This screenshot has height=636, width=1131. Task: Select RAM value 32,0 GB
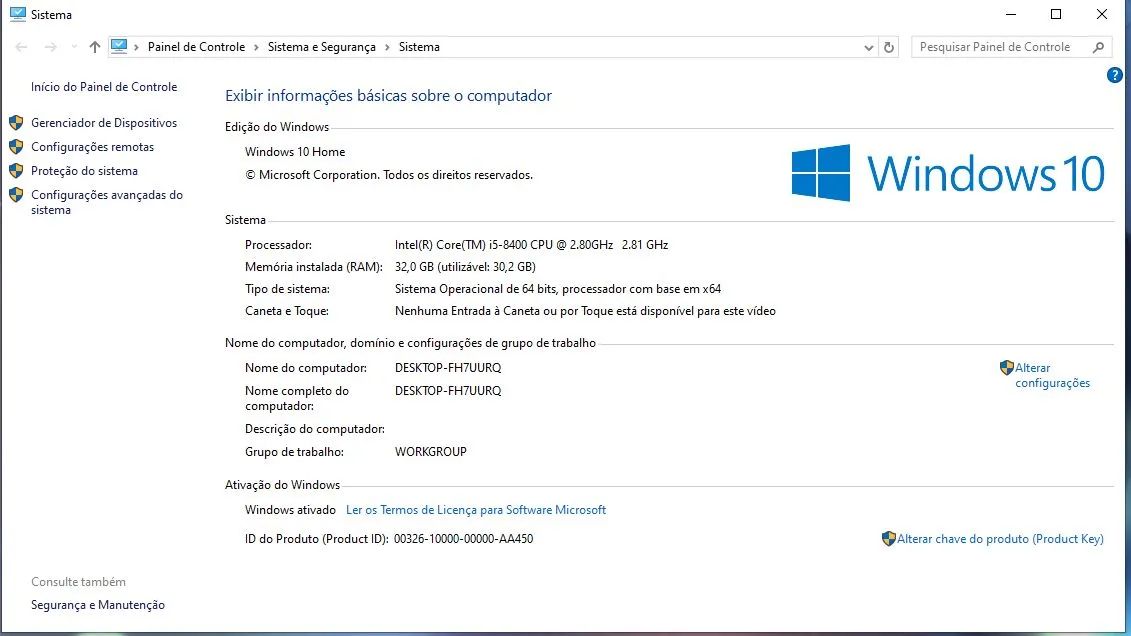point(465,267)
